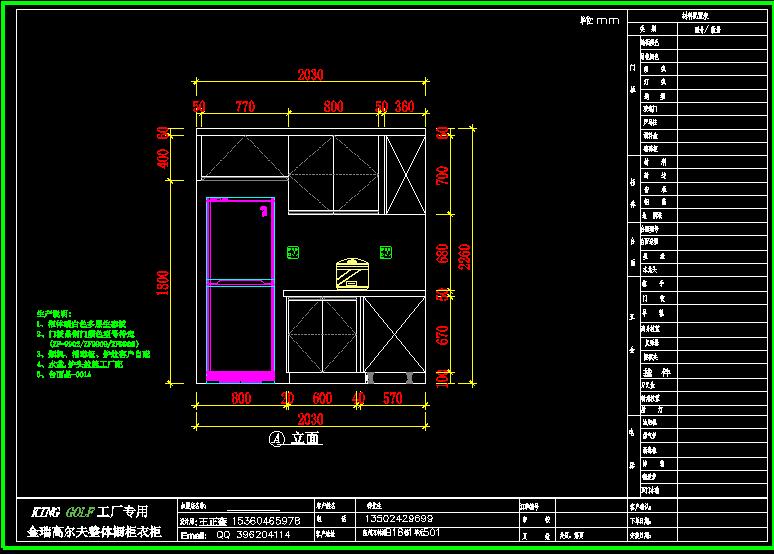
Task: Click the 2260 overall height dimension
Action: [464, 257]
